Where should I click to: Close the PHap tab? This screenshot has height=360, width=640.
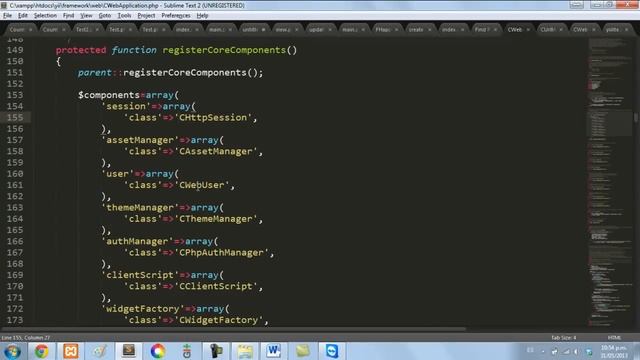[x=396, y=30]
